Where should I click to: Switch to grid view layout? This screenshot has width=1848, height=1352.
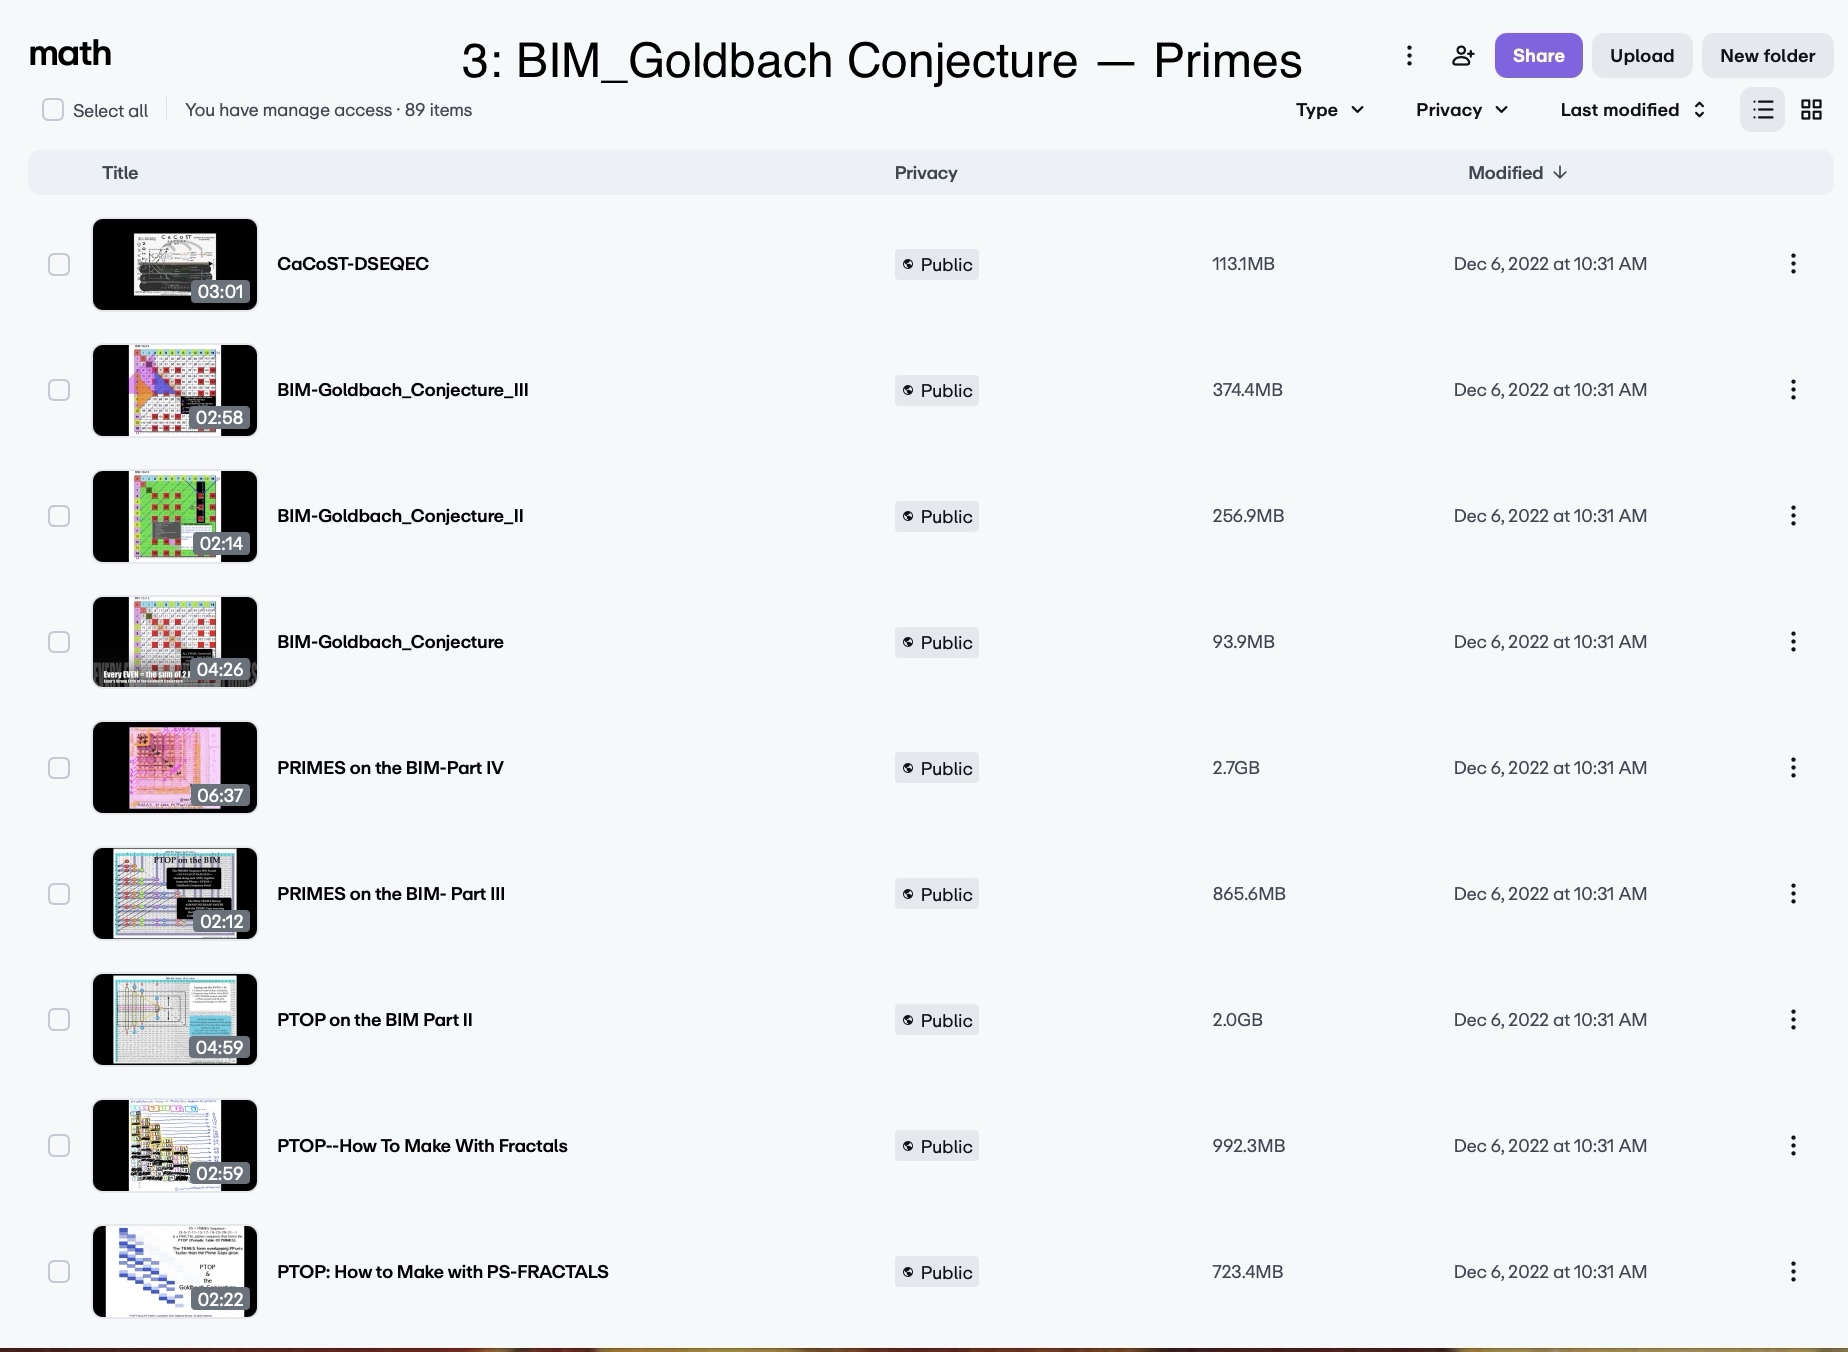point(1811,110)
